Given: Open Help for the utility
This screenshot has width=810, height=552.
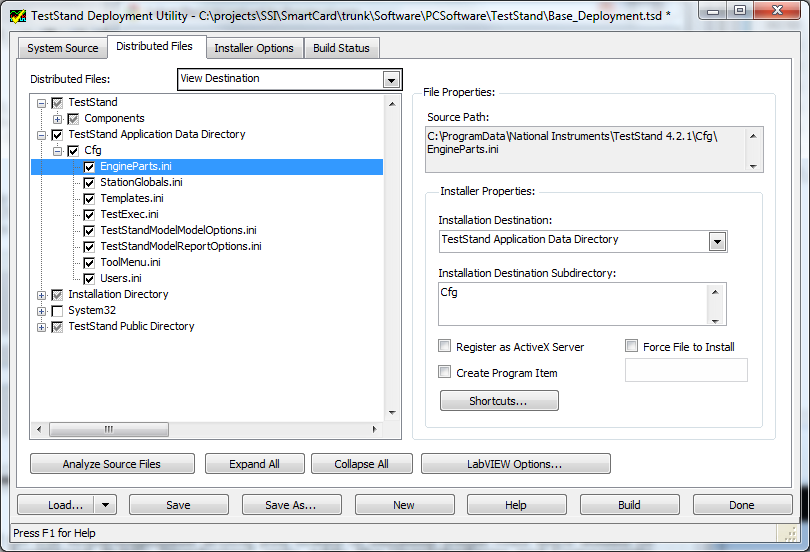Looking at the screenshot, I should (517, 505).
